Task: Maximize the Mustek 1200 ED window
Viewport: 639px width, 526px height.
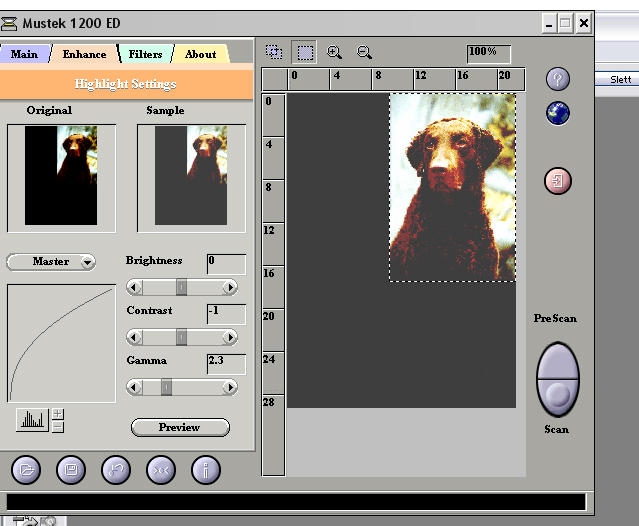Action: tap(565, 23)
